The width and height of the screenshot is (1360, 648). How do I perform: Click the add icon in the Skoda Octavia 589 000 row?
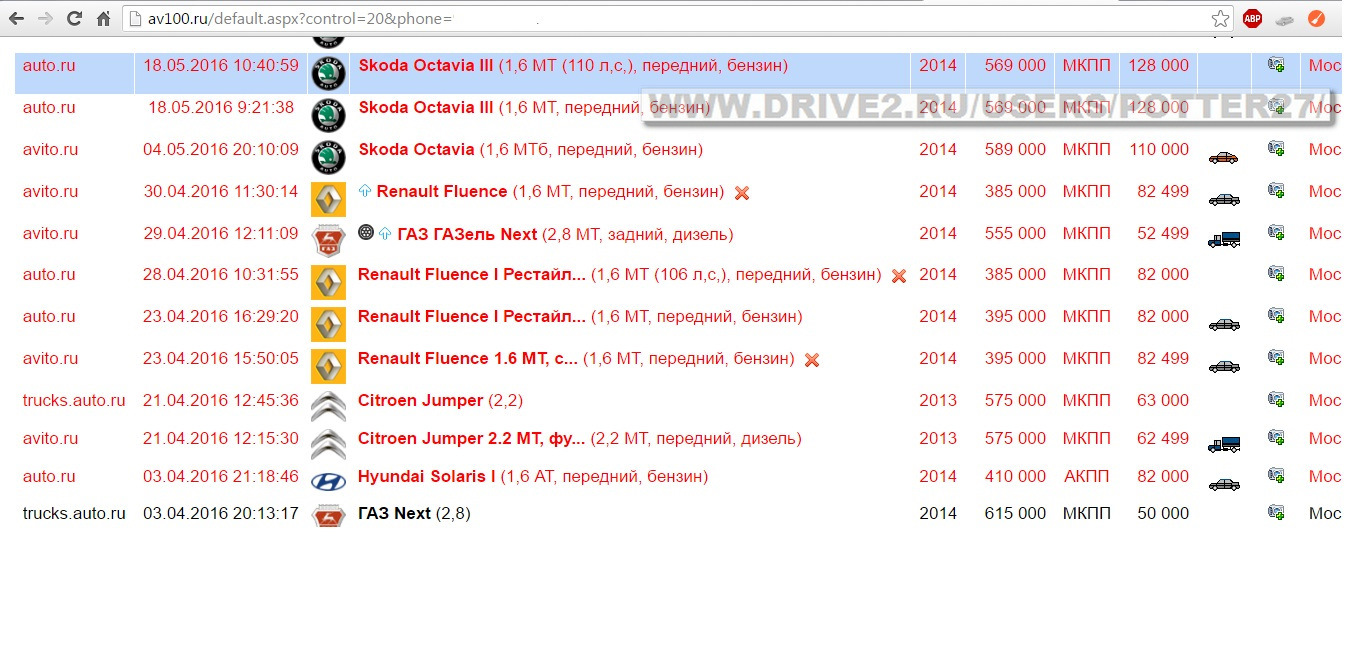coord(1276,148)
